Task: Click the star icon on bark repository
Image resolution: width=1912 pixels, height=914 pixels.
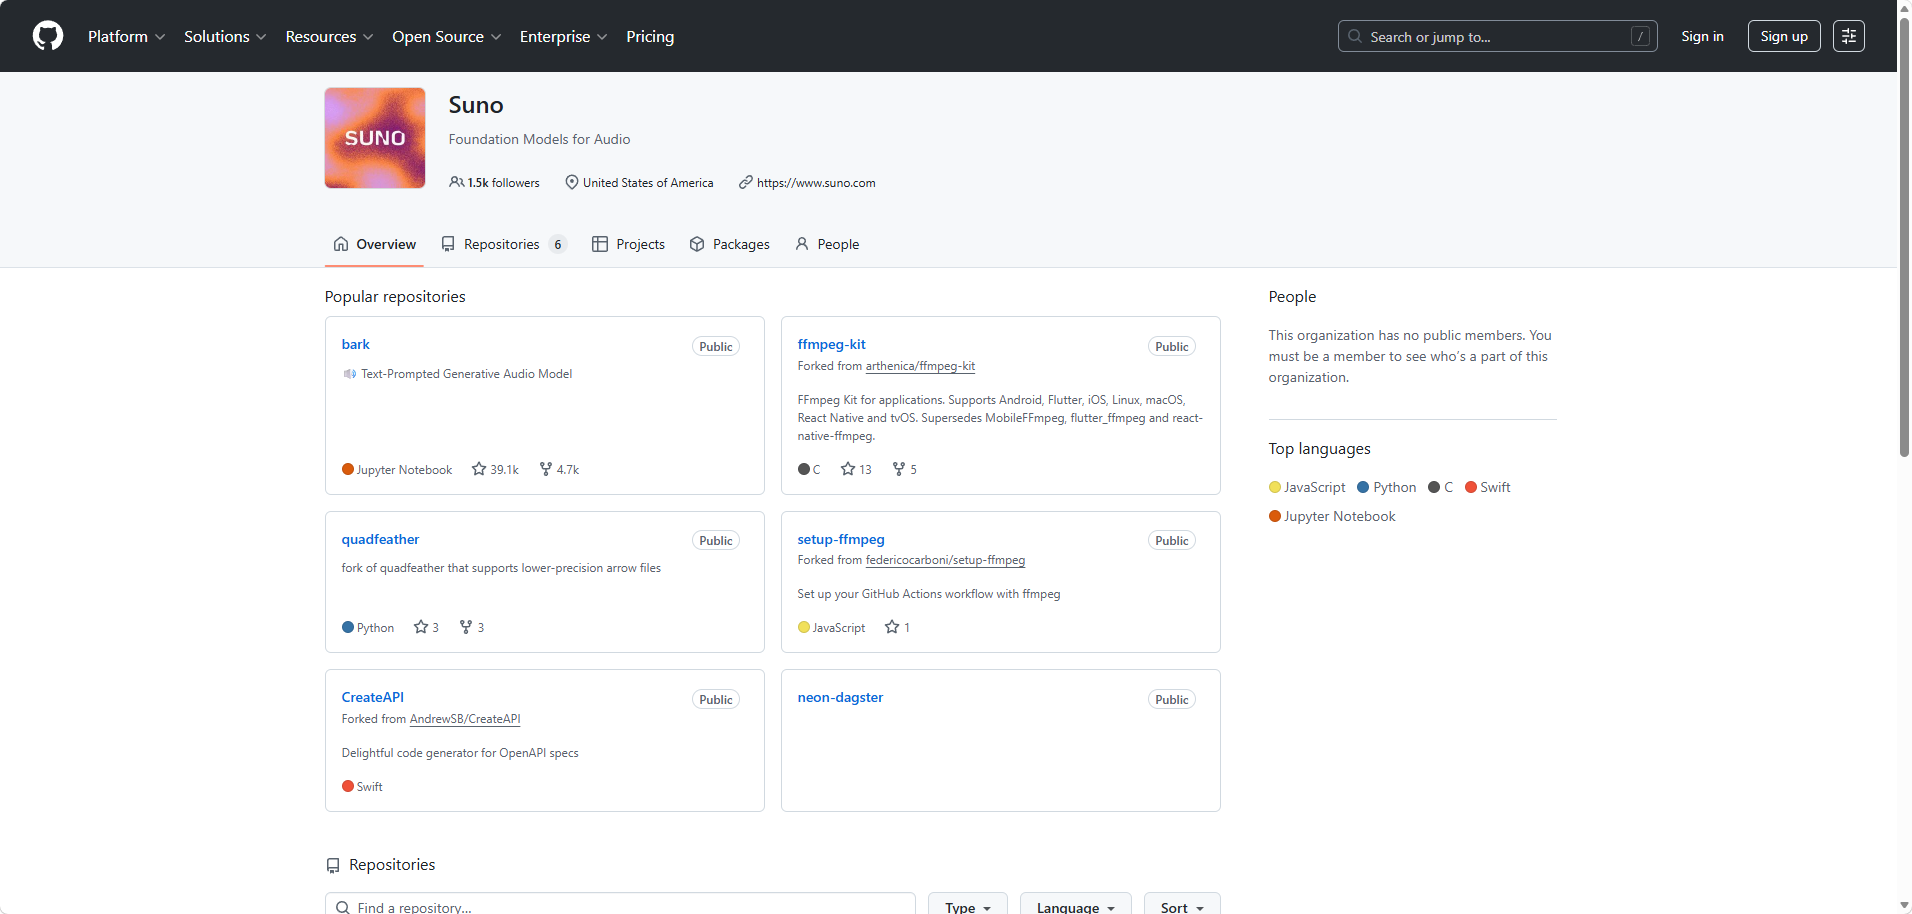Action: 479,469
